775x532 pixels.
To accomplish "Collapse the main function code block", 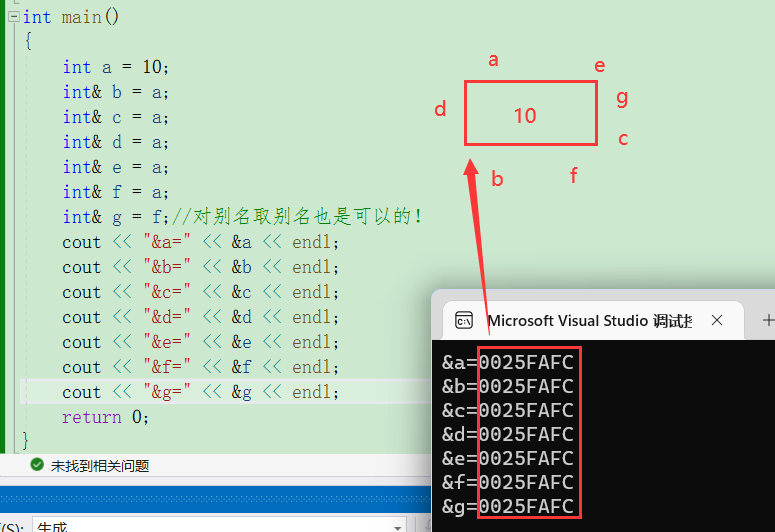I will (14, 17).
